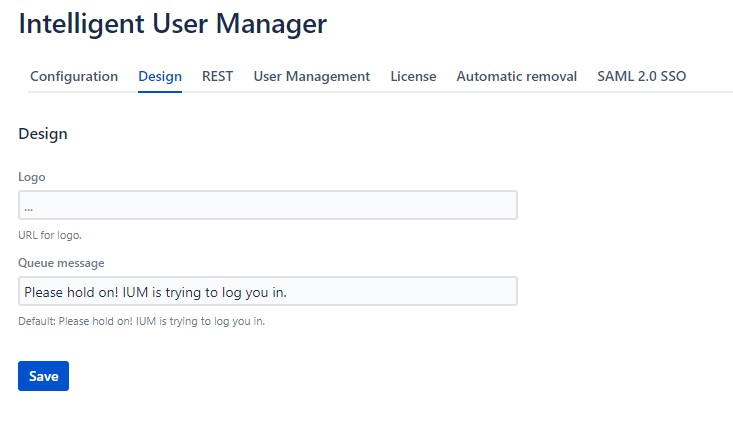Click the empty right end of the Logo field
733x439 pixels.
[x=490, y=205]
